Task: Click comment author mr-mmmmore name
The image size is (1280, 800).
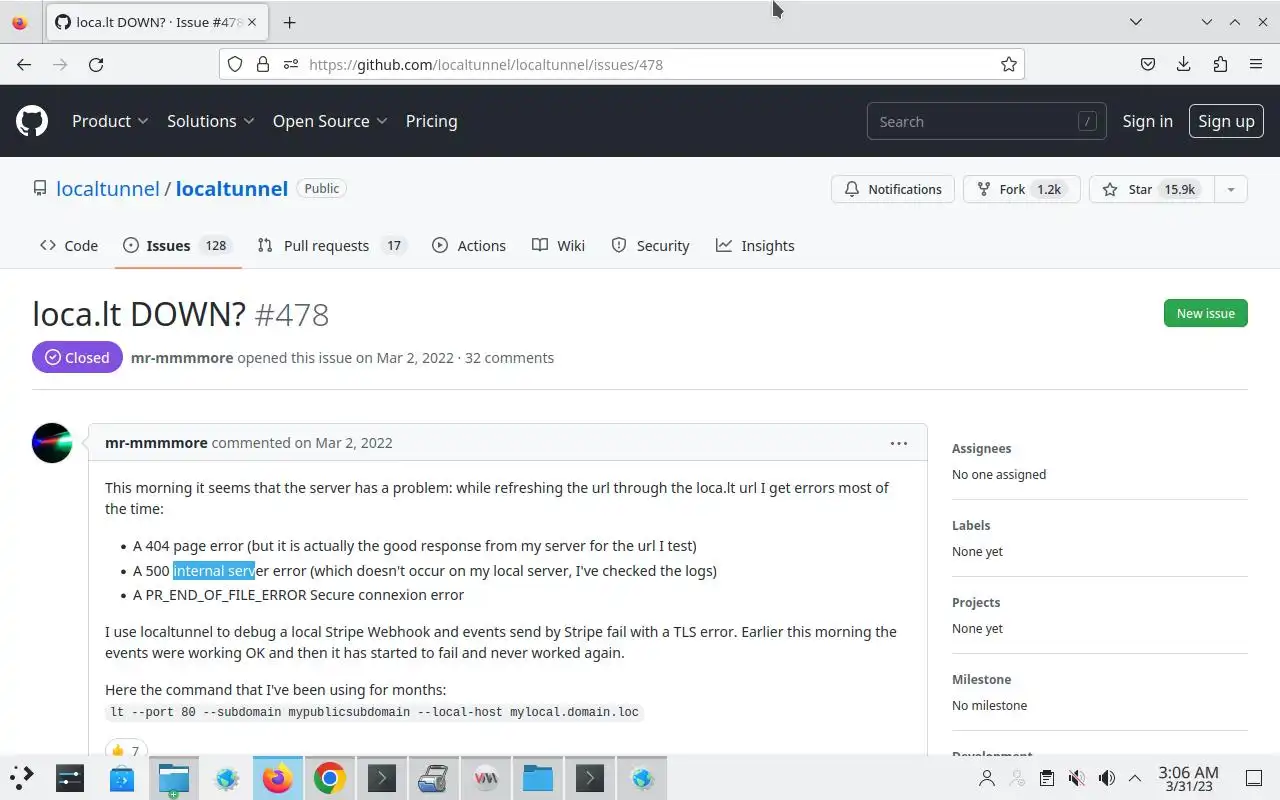Action: [x=156, y=443]
